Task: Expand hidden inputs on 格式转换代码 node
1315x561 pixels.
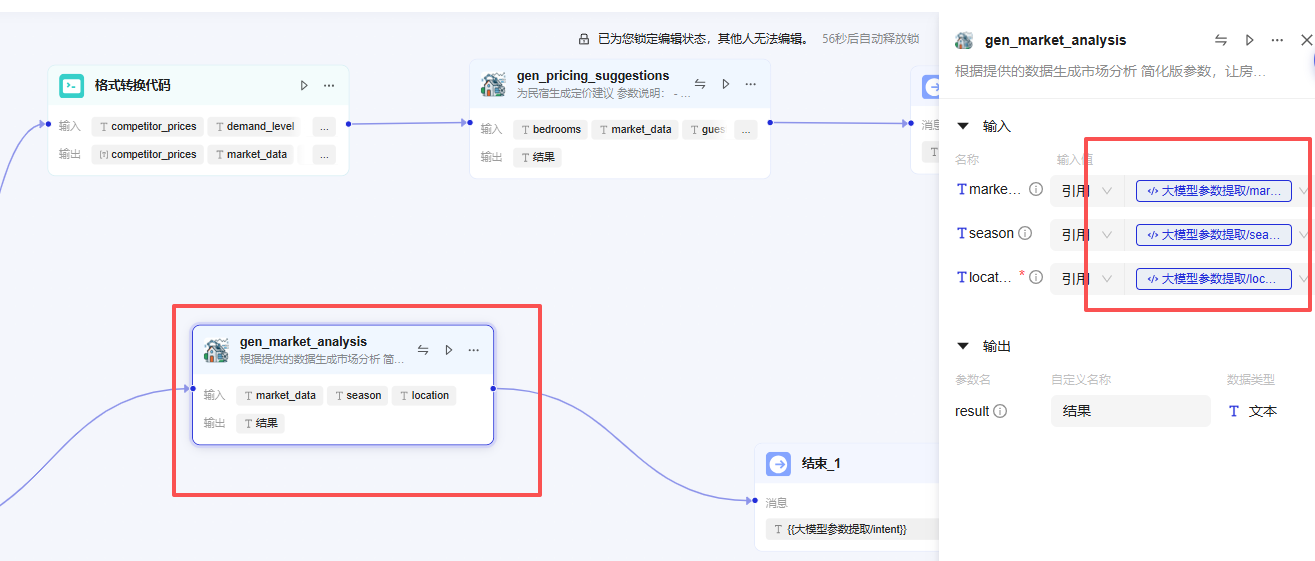Action: [324, 127]
